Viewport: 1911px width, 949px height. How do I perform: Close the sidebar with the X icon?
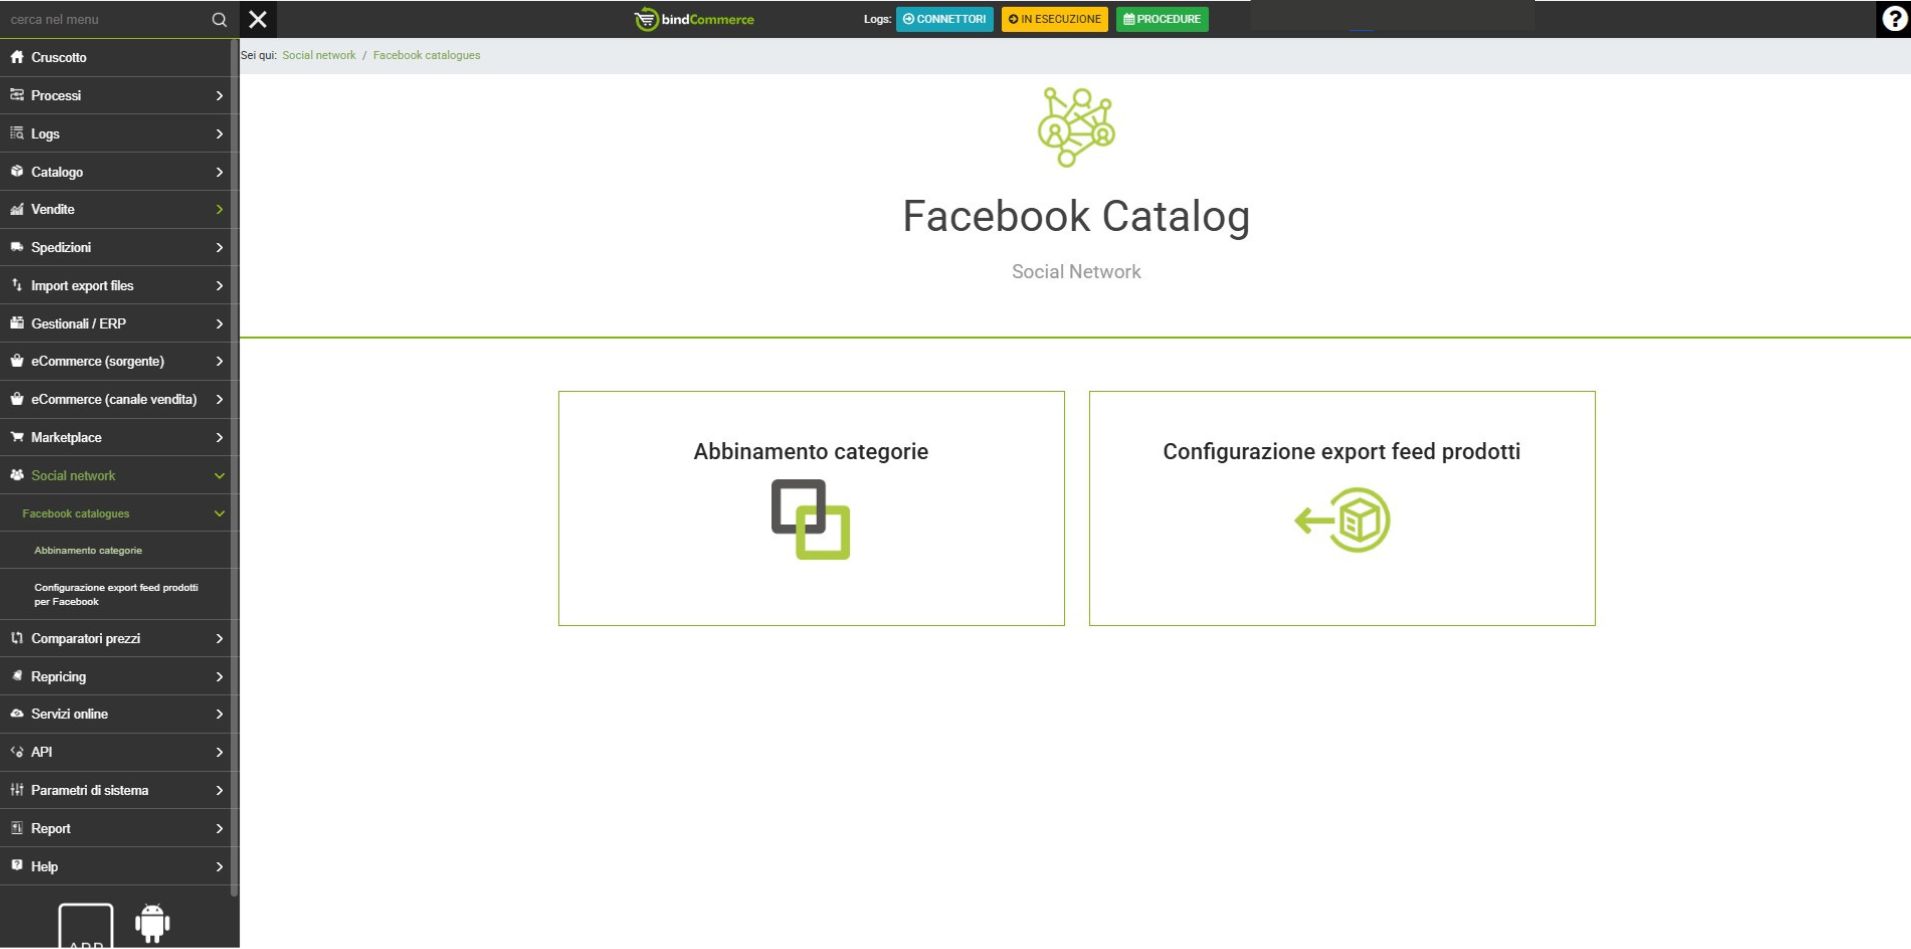click(258, 19)
